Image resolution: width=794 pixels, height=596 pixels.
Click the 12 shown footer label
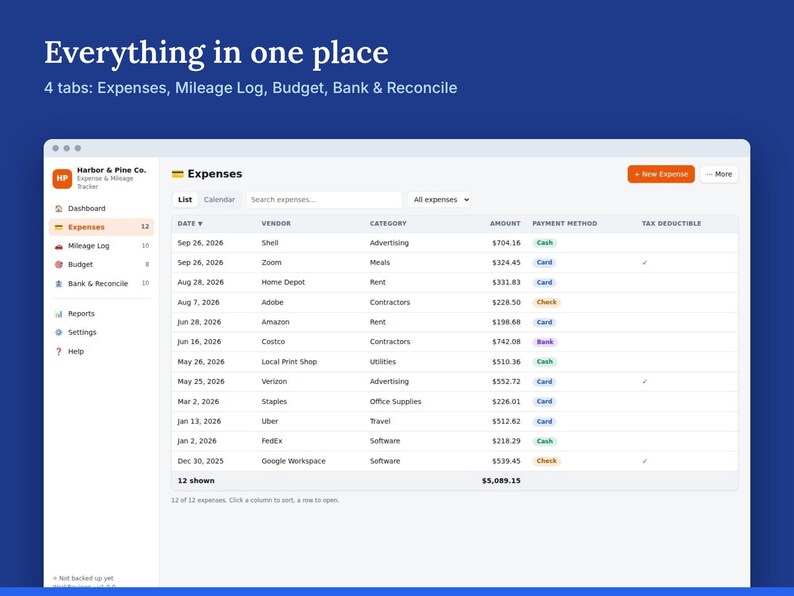coord(196,481)
